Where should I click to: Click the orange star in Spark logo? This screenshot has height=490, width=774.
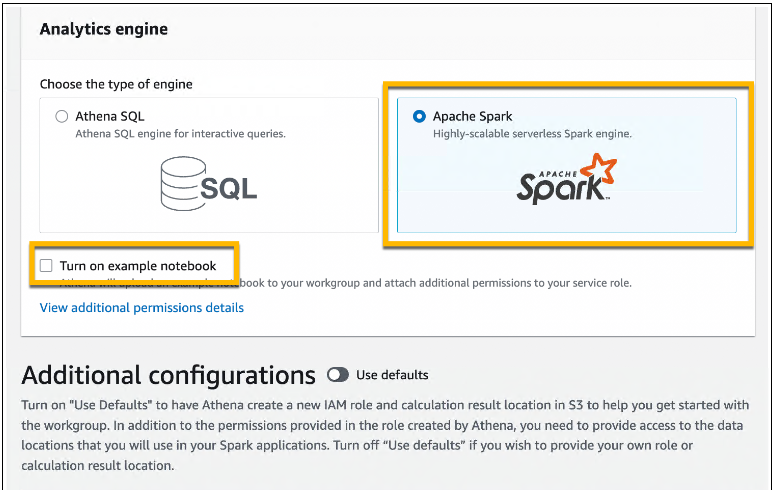598,174
